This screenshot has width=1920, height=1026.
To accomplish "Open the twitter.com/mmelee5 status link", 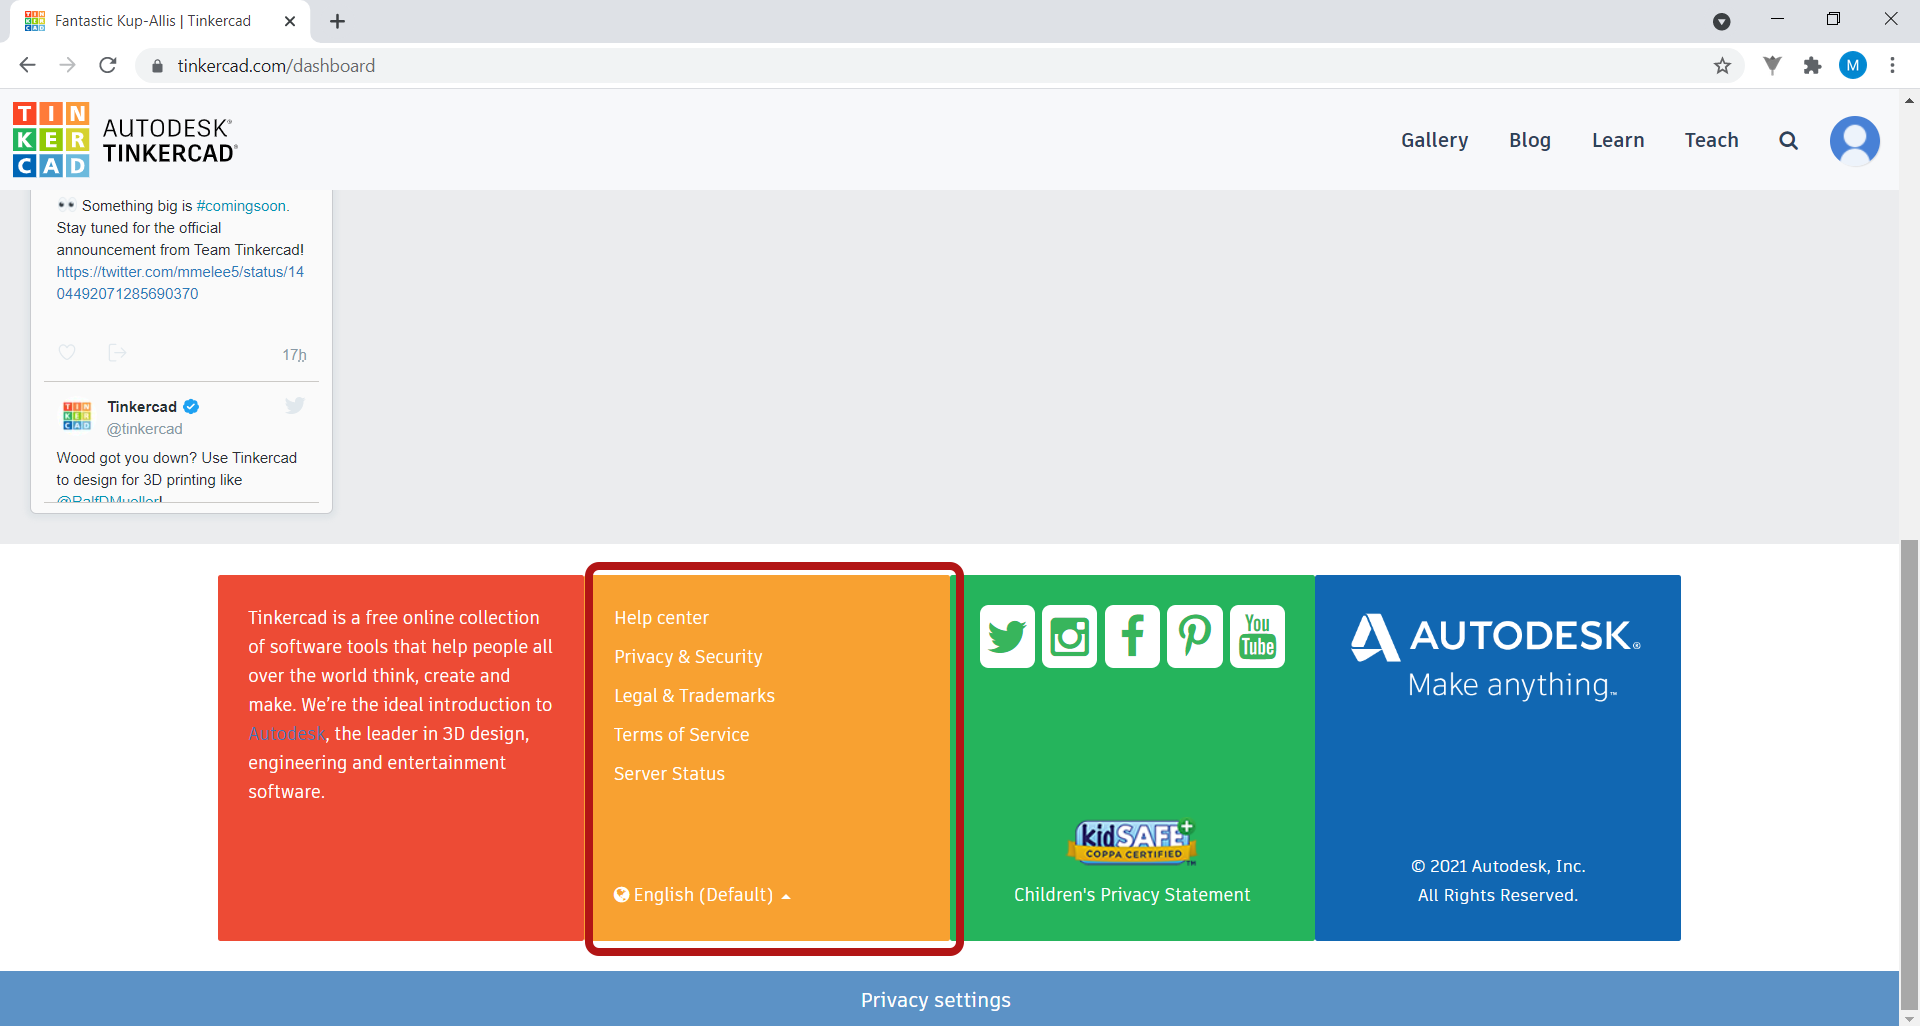I will tap(180, 283).
